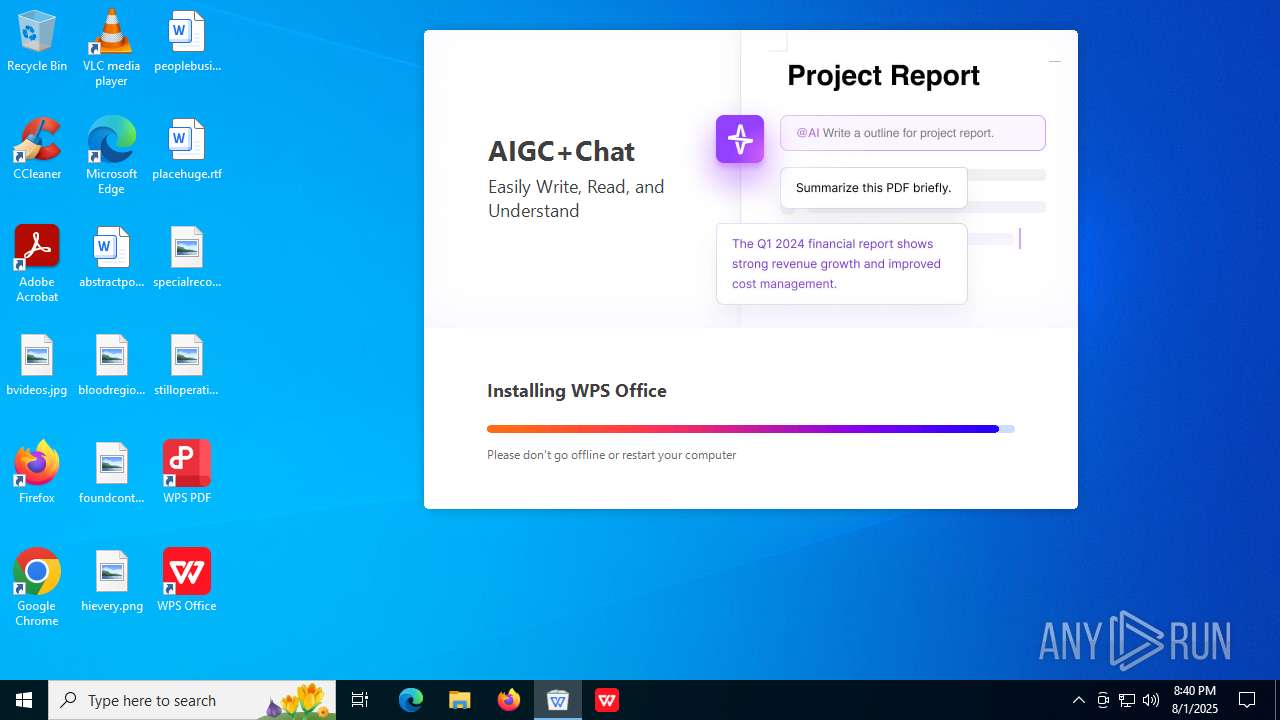The width and height of the screenshot is (1280, 720).
Task: Open CCleaner desktop shortcut
Action: point(37,149)
